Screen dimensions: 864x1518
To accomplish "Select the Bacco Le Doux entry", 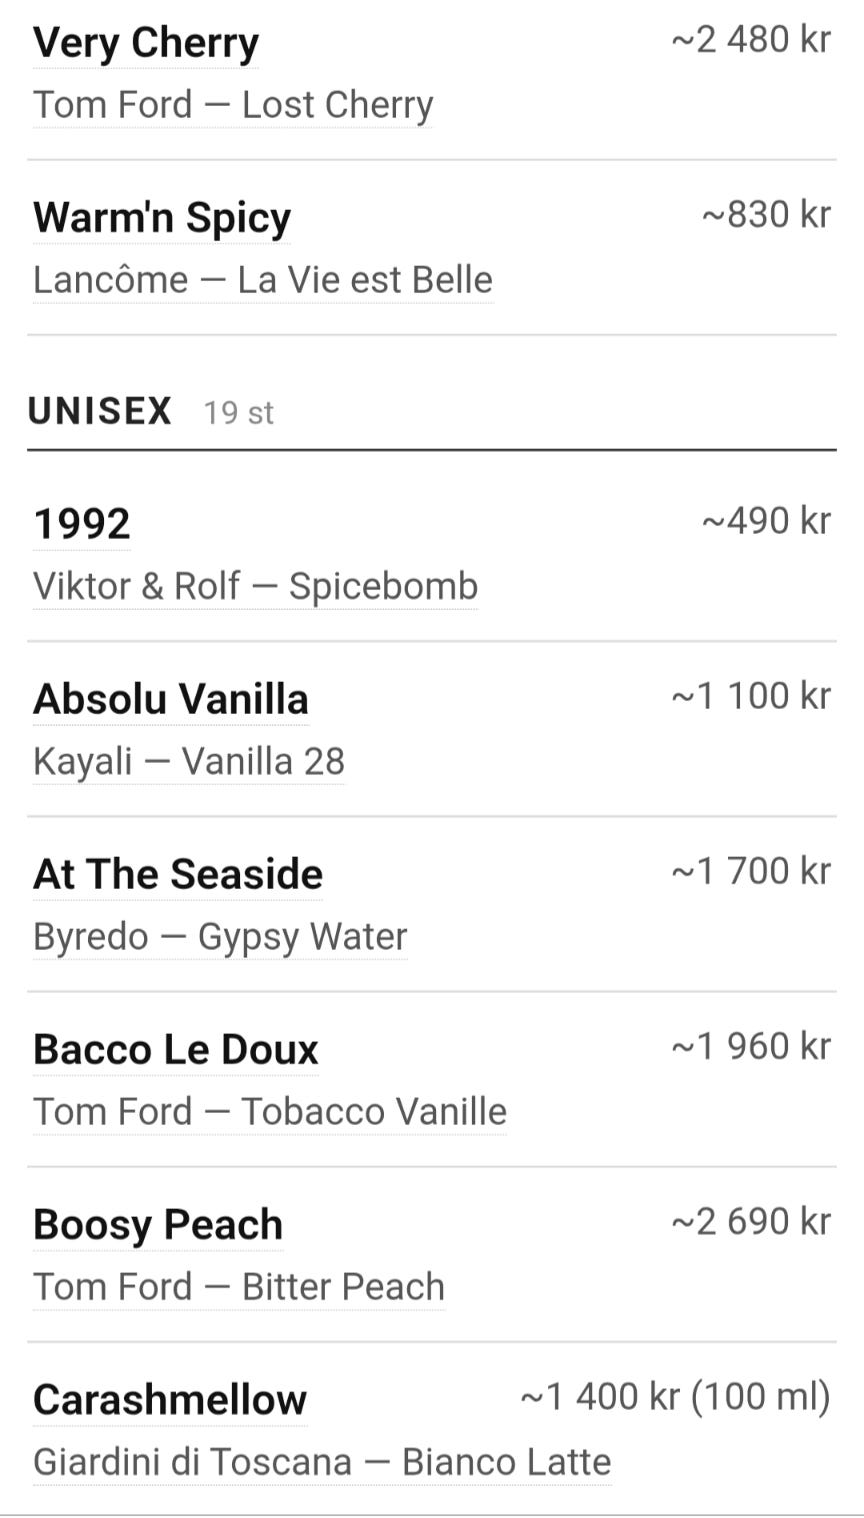I will point(176,1050).
